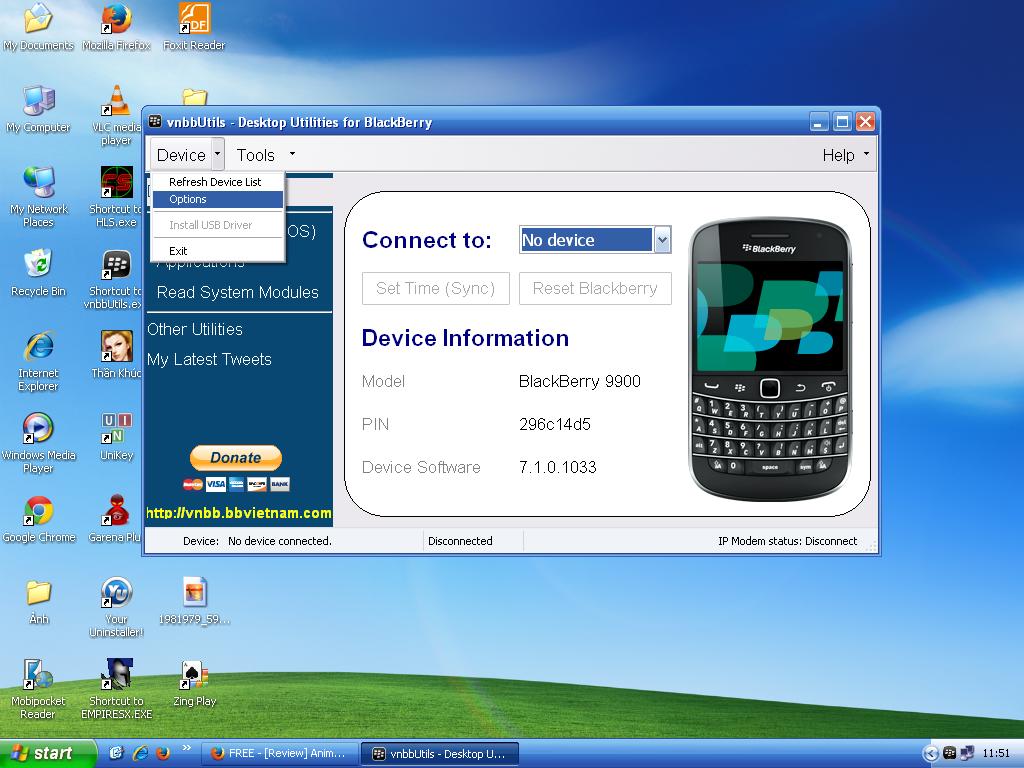The height and width of the screenshot is (768, 1024).
Task: Open Zing Play desktop icon
Action: pyautogui.click(x=194, y=682)
